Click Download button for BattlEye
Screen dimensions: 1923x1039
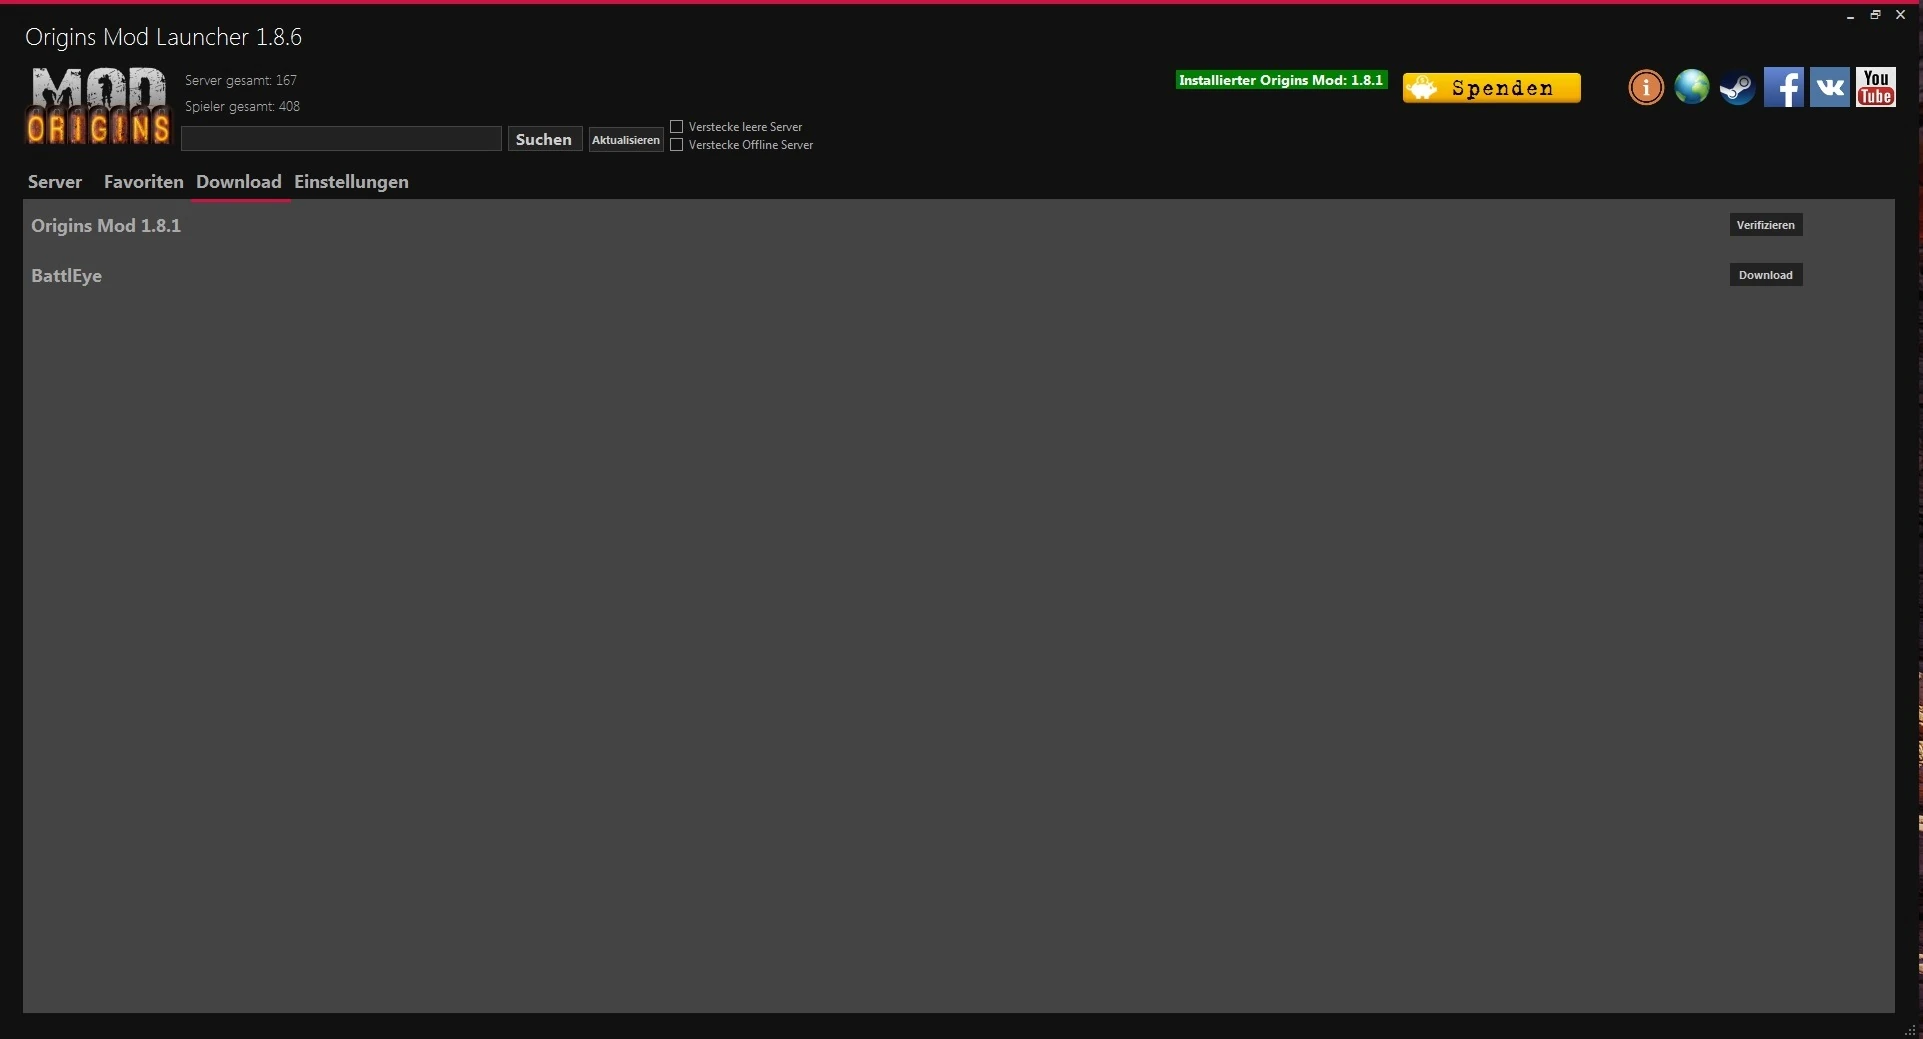point(1766,275)
